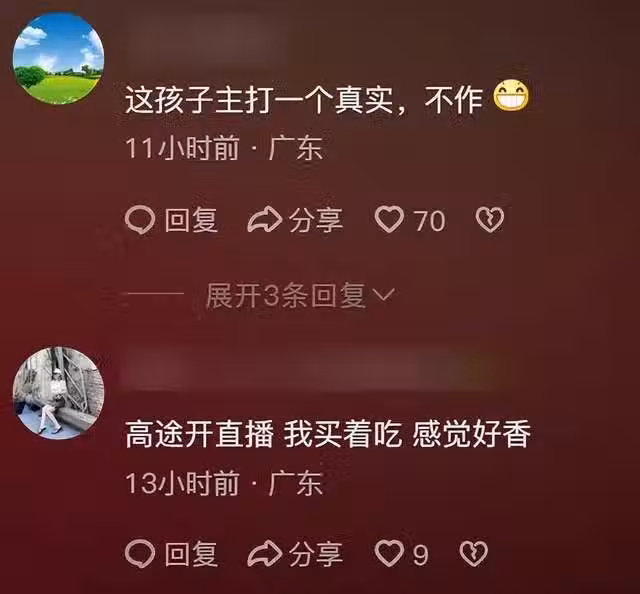
Task: Tap the 13小时前 · 广东 timestamp
Action: [x=224, y=483]
